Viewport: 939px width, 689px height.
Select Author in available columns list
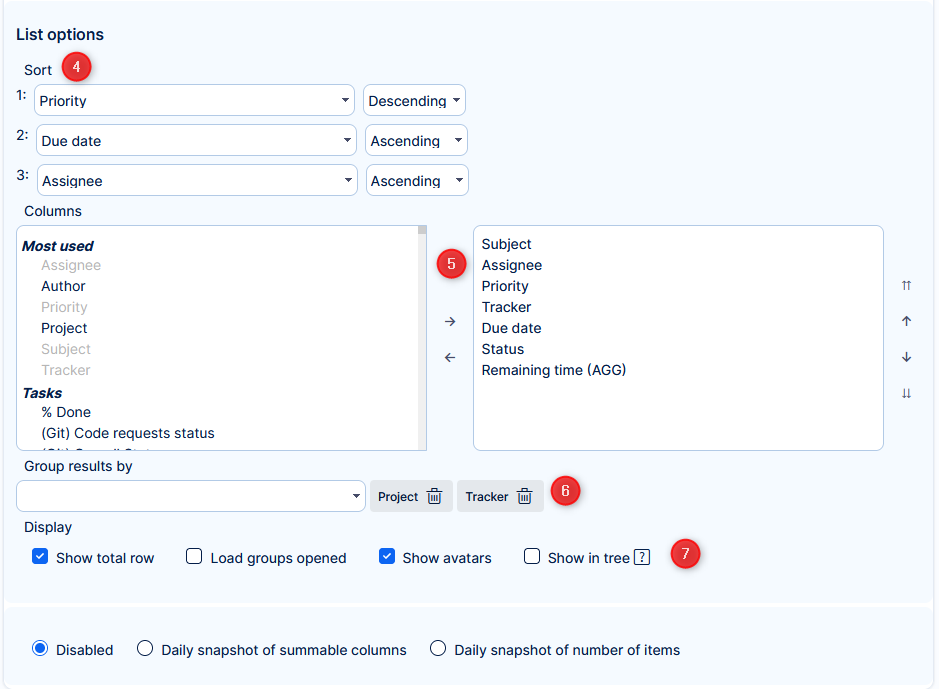(63, 286)
